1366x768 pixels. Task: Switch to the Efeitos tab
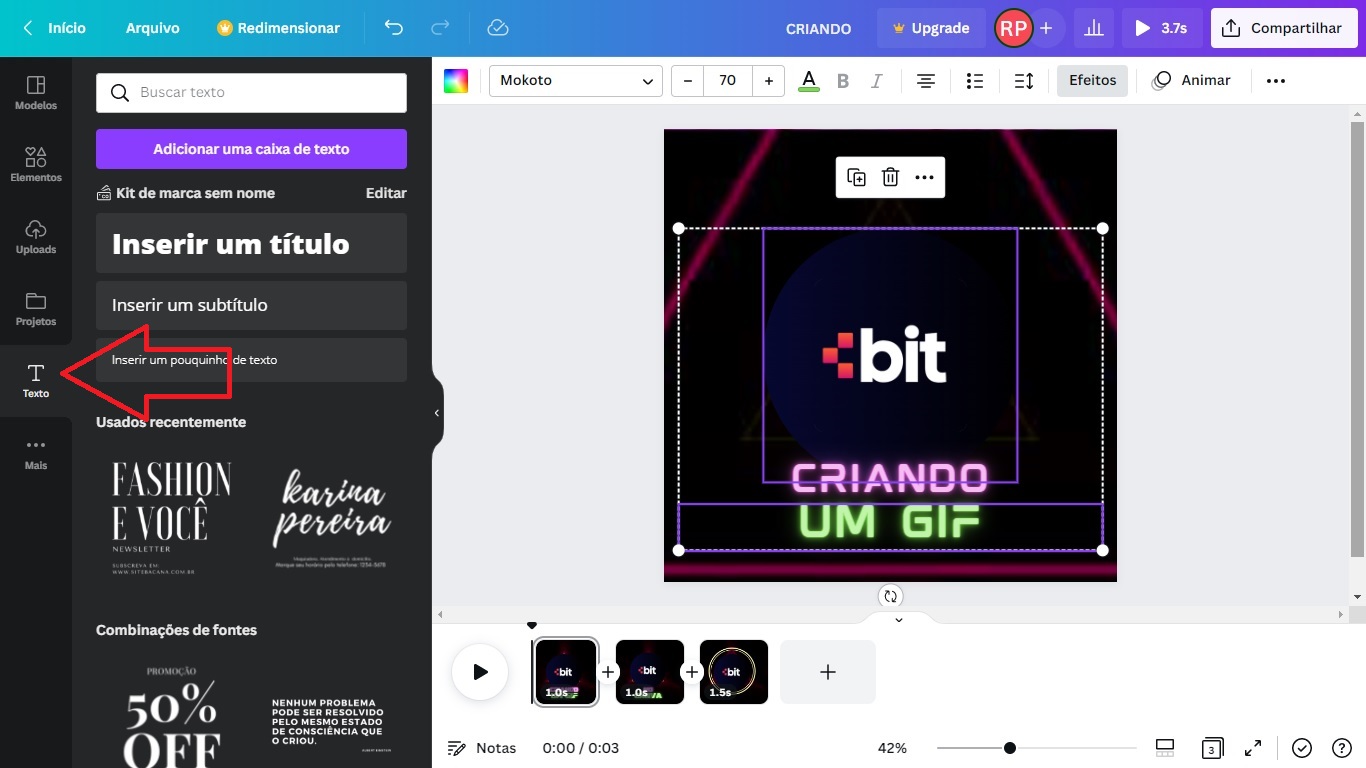coord(1092,80)
